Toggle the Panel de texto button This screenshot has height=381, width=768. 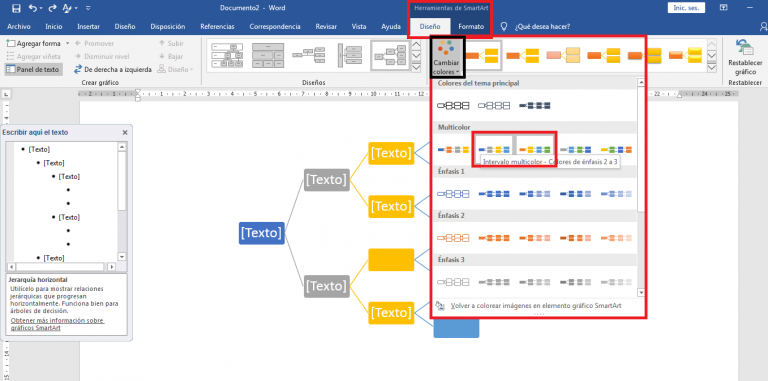(x=33, y=70)
